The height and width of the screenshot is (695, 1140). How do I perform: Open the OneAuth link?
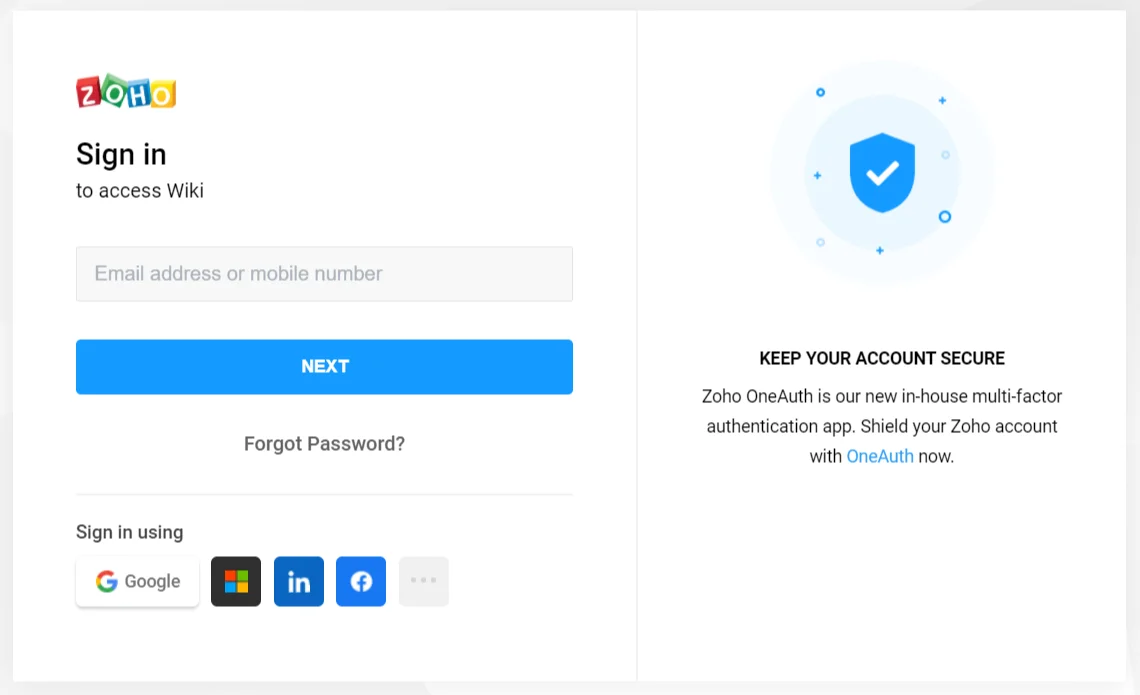pyautogui.click(x=880, y=456)
